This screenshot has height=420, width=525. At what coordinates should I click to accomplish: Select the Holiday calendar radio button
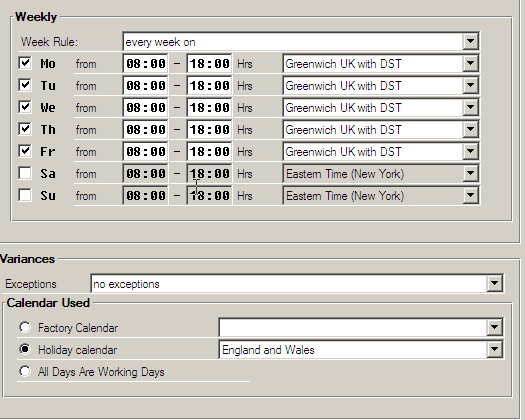click(x=25, y=349)
